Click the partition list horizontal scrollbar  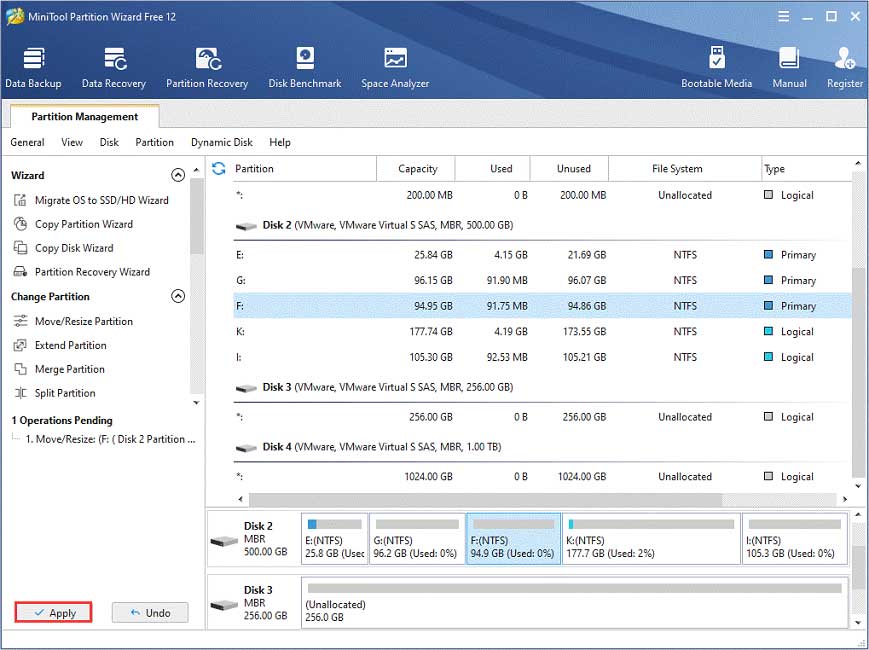pyautogui.click(x=486, y=499)
